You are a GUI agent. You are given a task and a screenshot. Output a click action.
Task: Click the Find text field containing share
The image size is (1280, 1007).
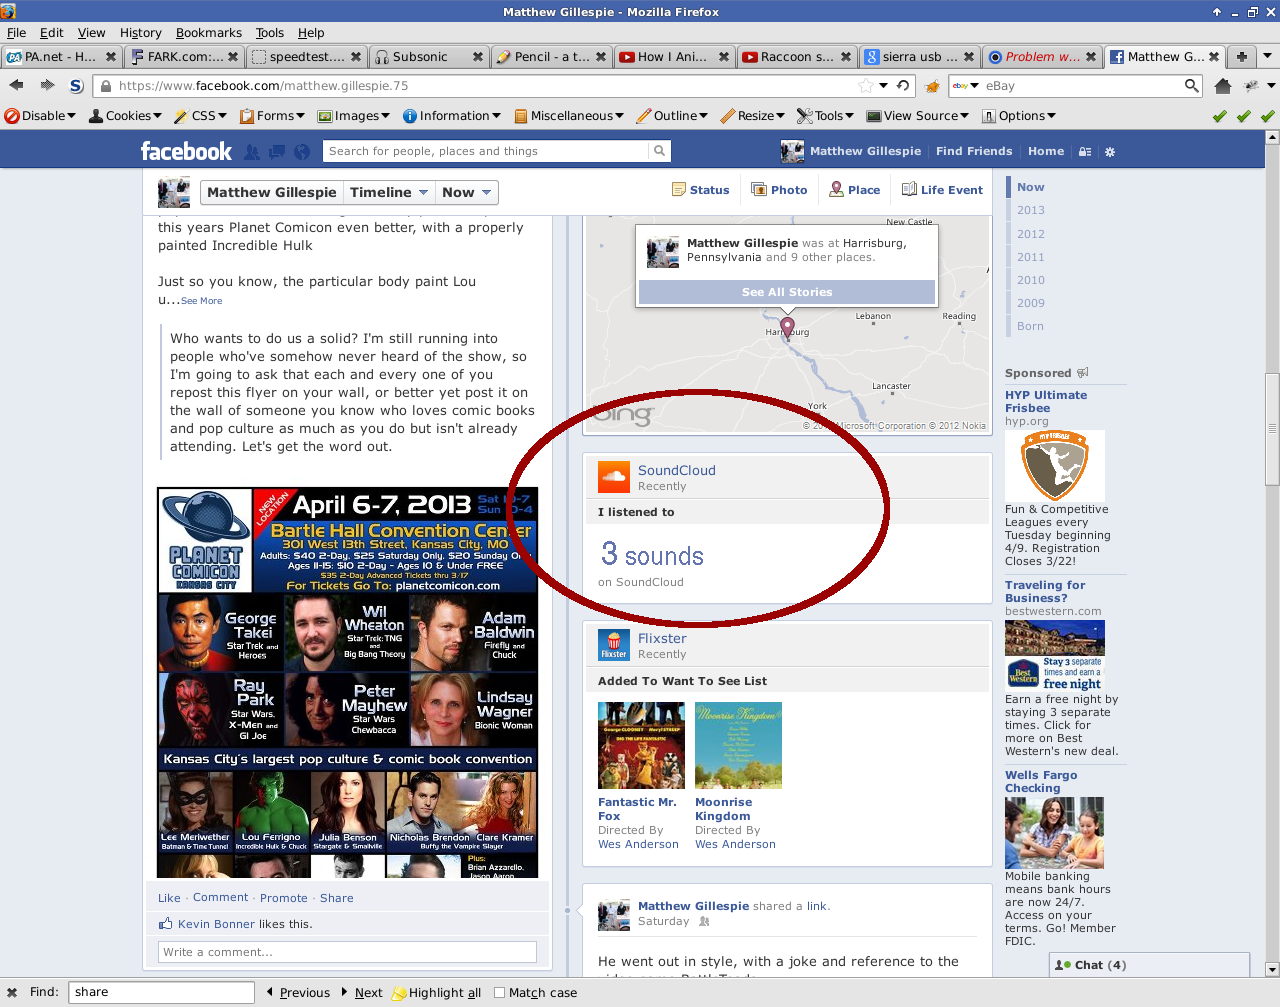161,992
